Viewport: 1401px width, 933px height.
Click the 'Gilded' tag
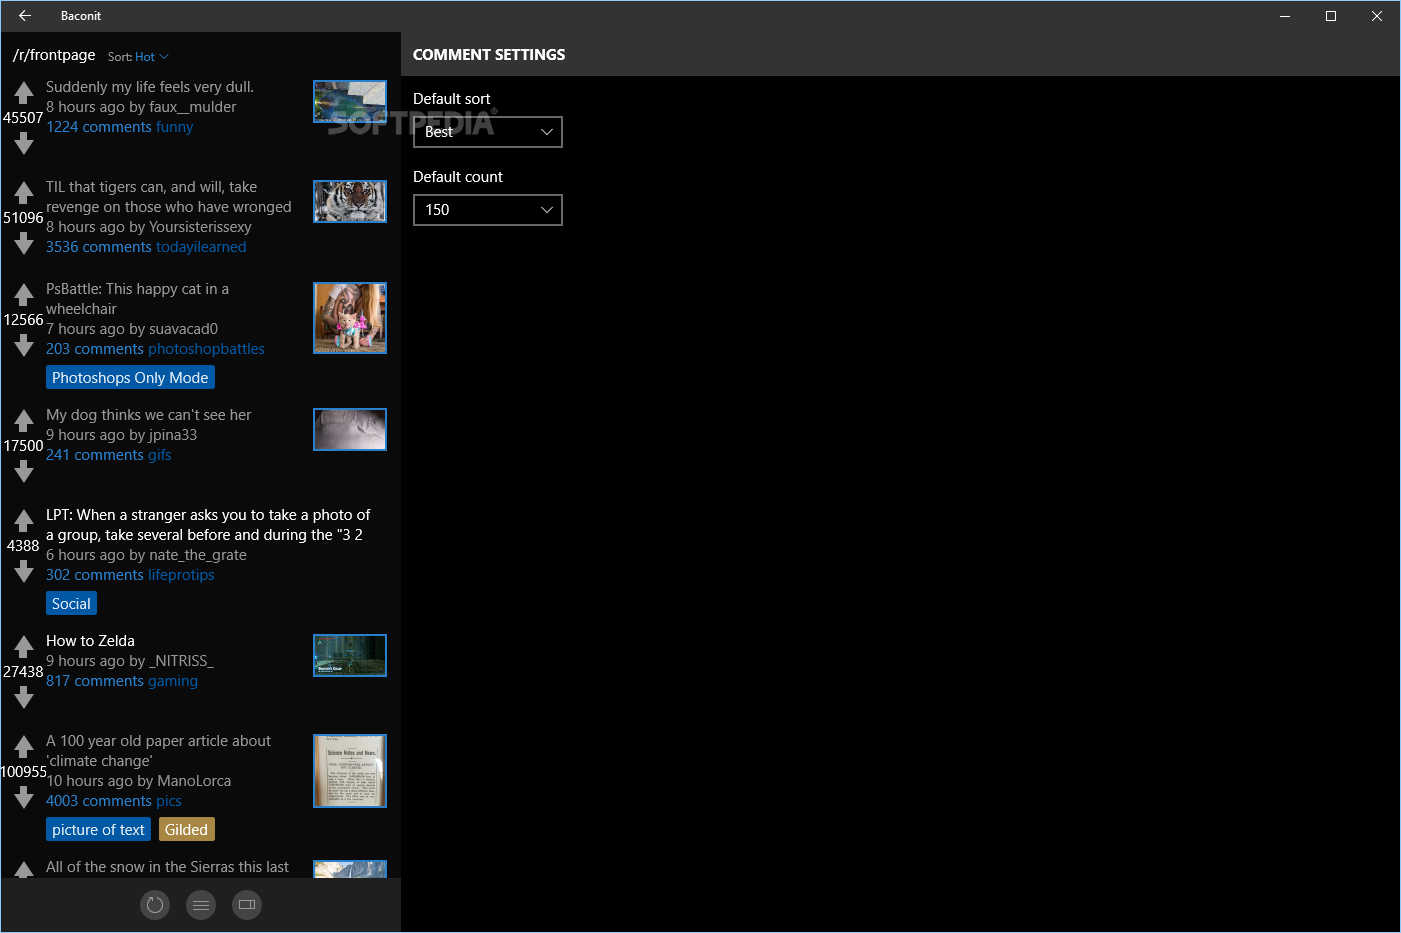[x=186, y=830]
